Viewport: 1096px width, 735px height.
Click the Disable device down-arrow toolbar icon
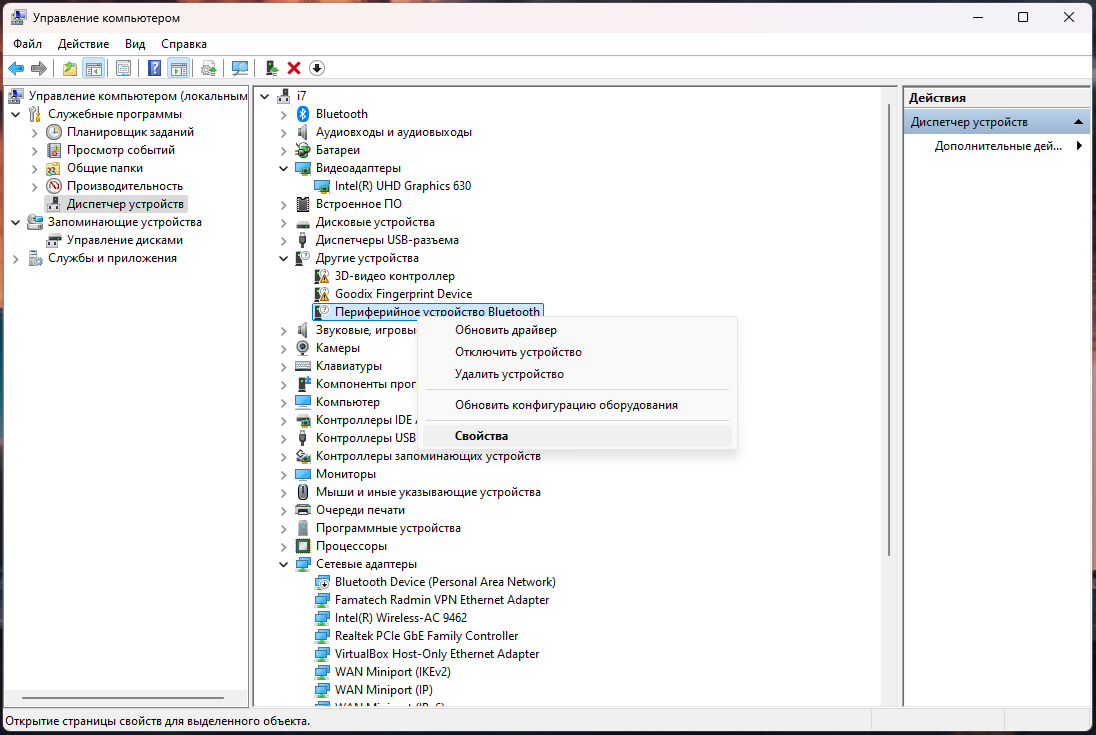(x=317, y=68)
